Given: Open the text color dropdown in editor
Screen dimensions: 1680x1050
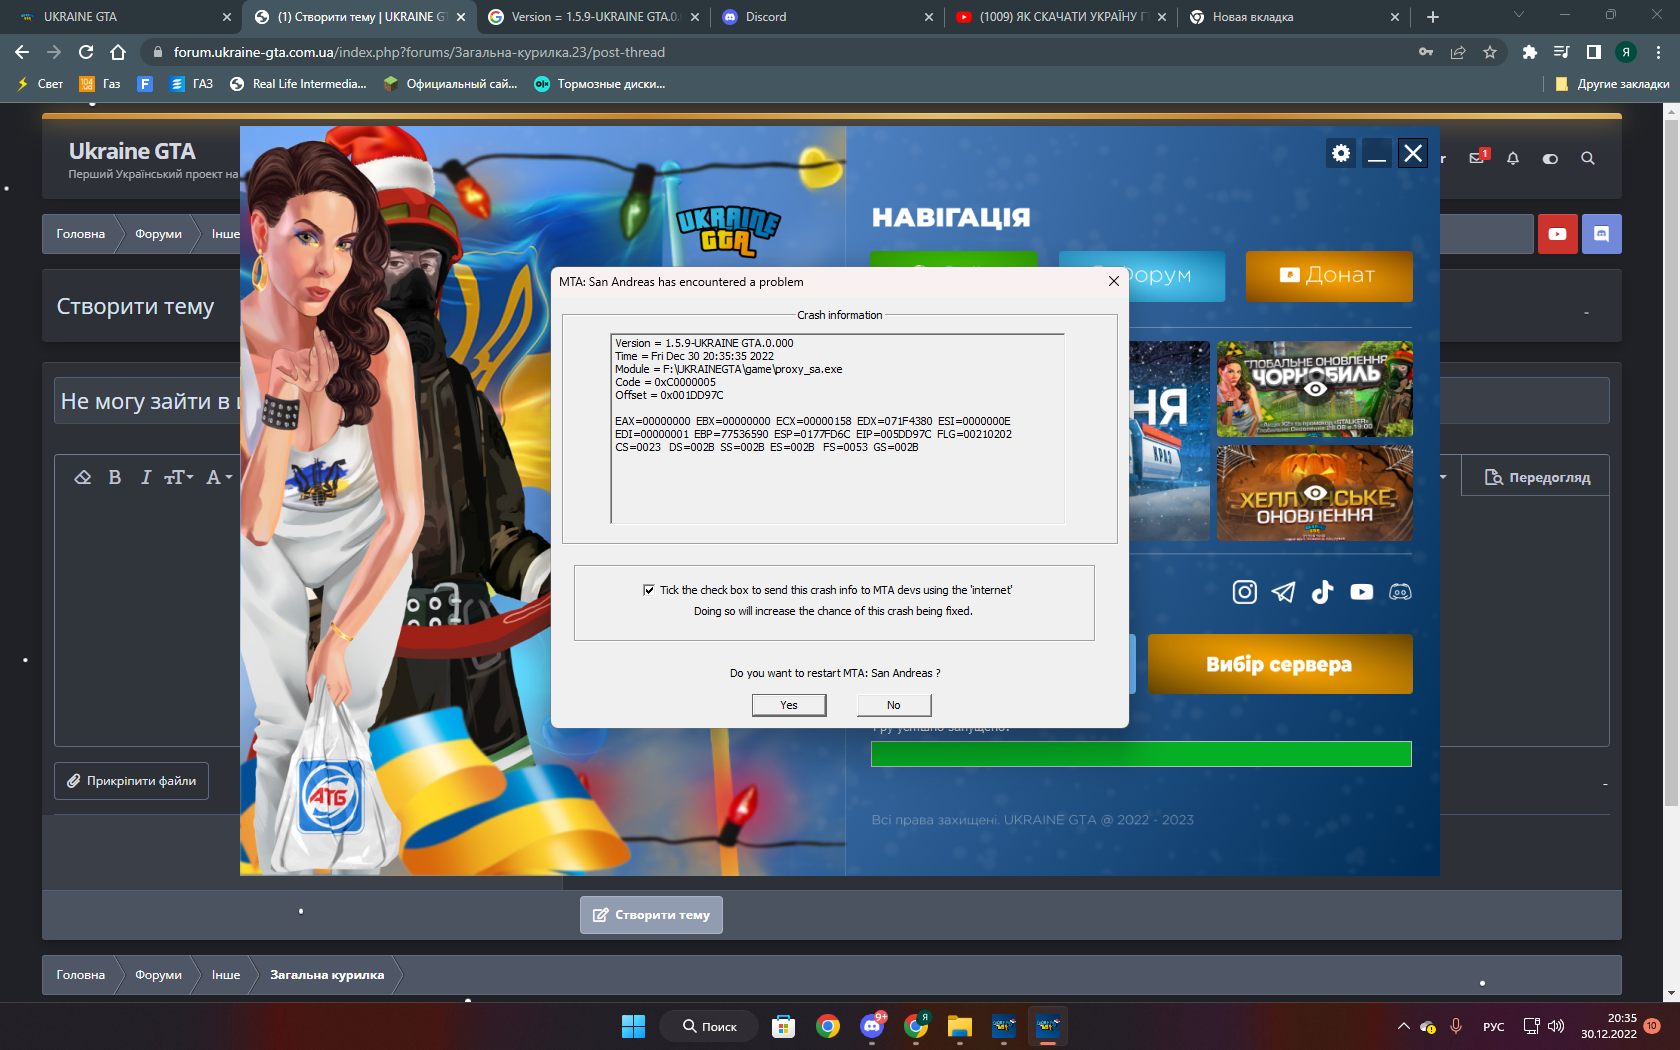Looking at the screenshot, I should pyautogui.click(x=219, y=477).
